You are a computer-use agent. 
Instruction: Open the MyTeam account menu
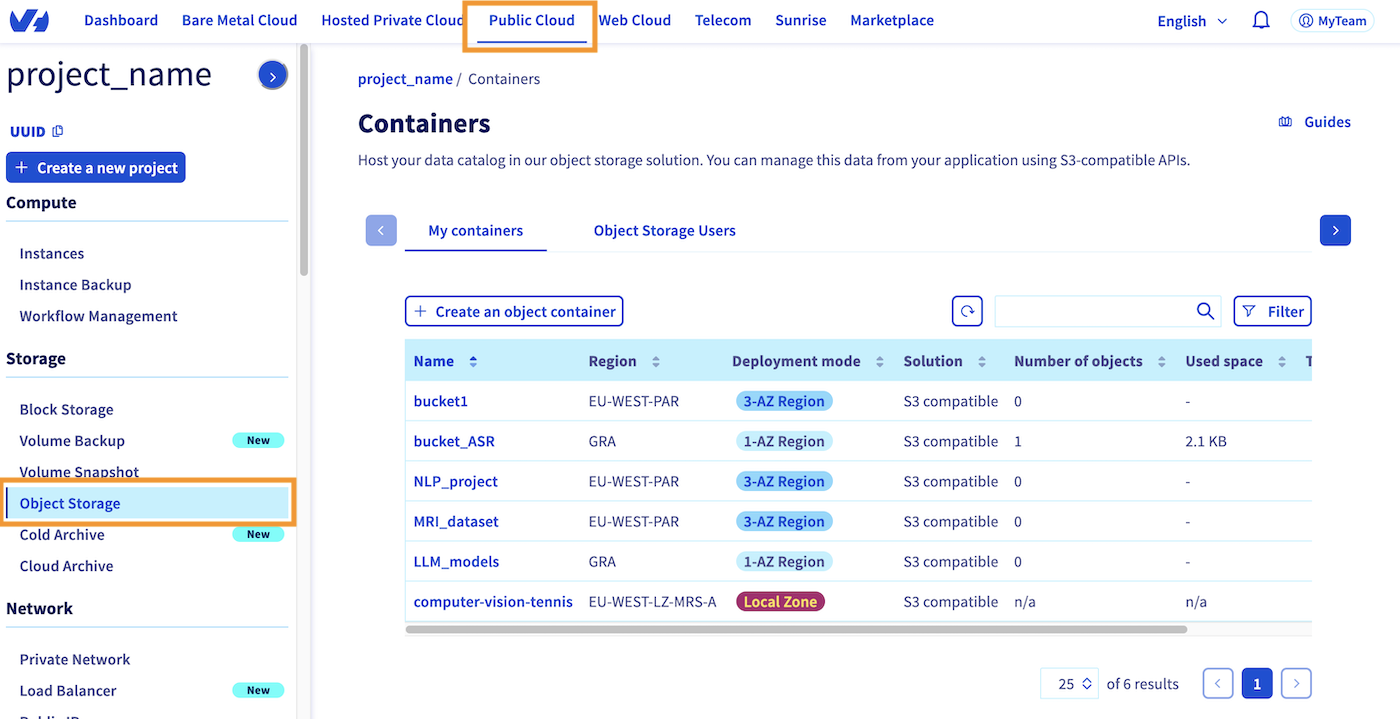point(1331,21)
